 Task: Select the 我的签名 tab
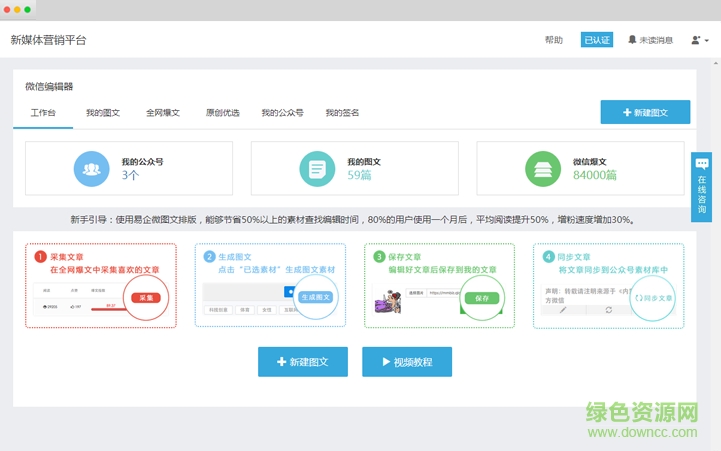coord(342,113)
